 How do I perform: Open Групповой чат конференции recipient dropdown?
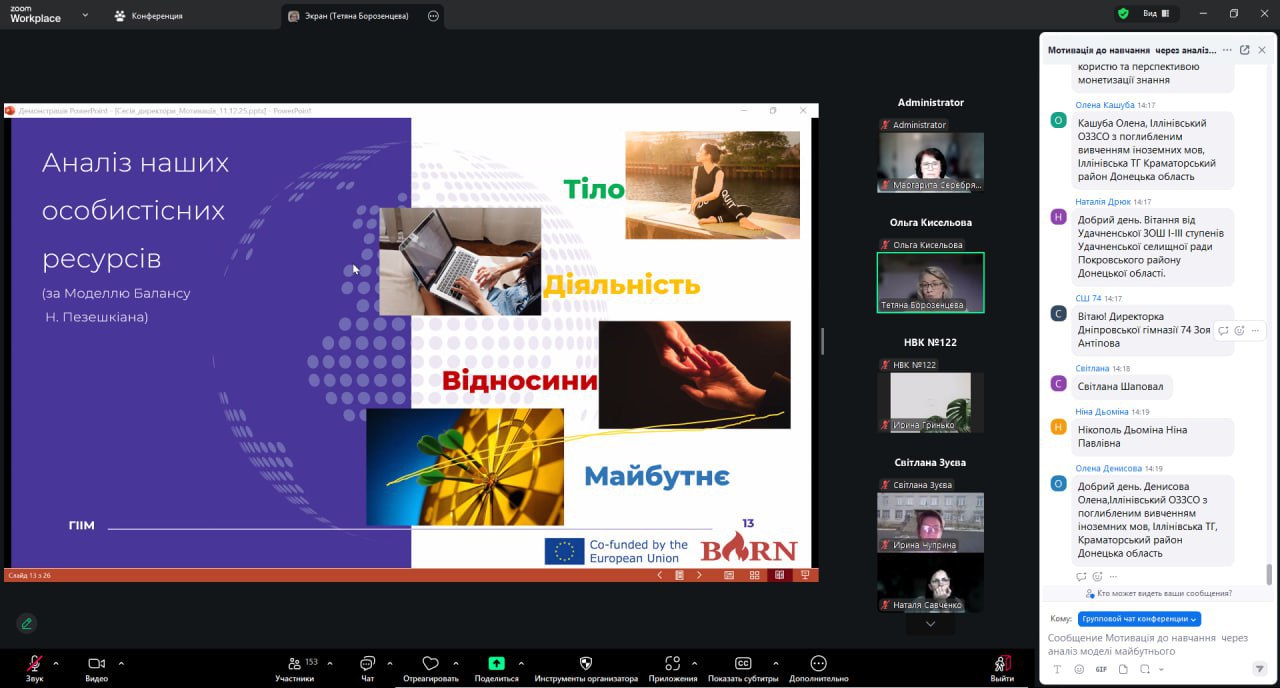coord(1139,619)
